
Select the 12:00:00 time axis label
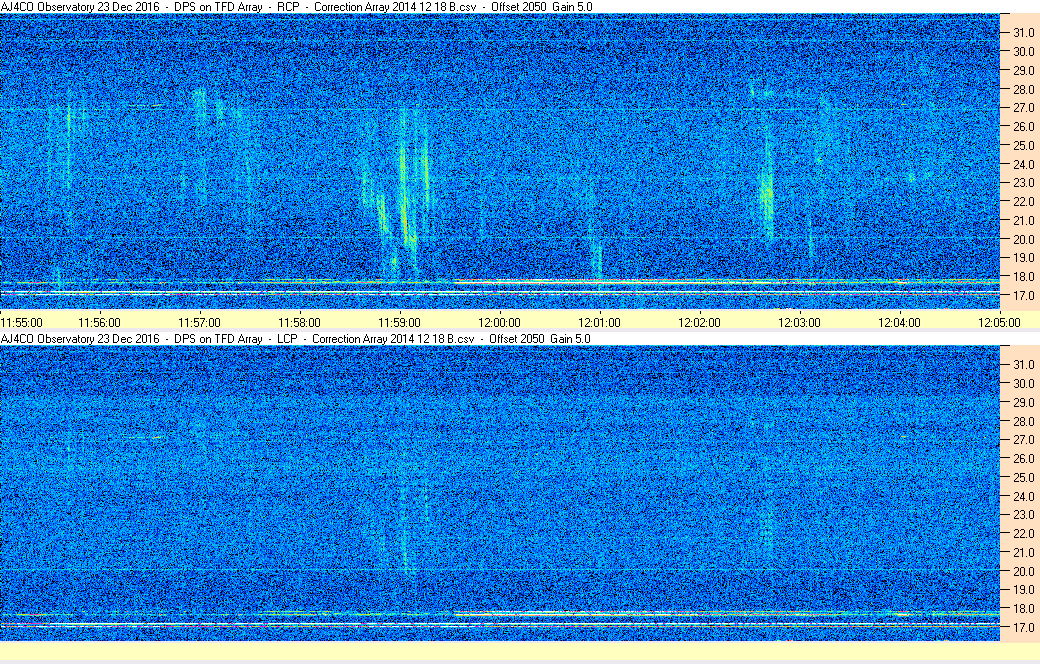499,323
